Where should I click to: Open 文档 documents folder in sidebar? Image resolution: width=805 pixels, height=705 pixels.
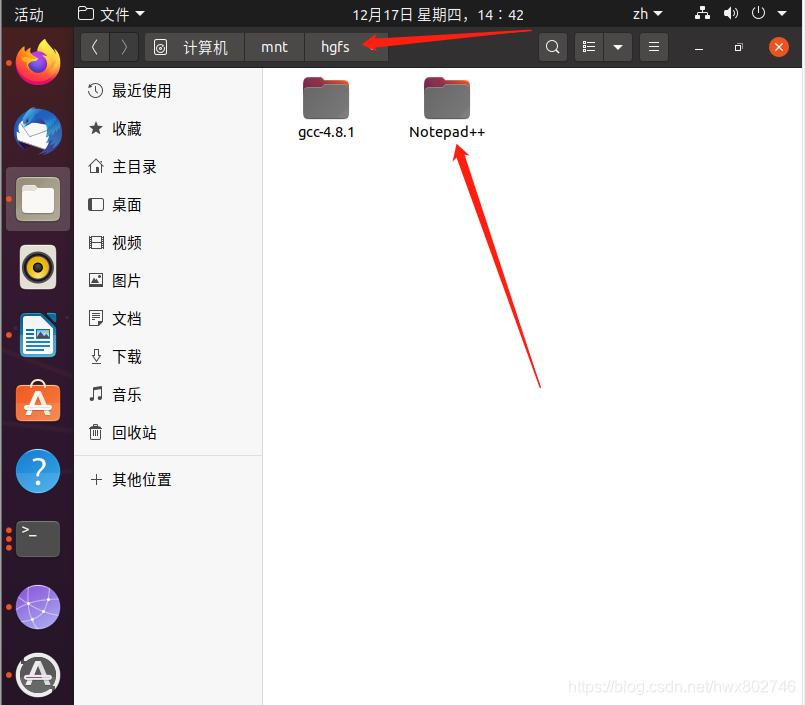click(168, 319)
